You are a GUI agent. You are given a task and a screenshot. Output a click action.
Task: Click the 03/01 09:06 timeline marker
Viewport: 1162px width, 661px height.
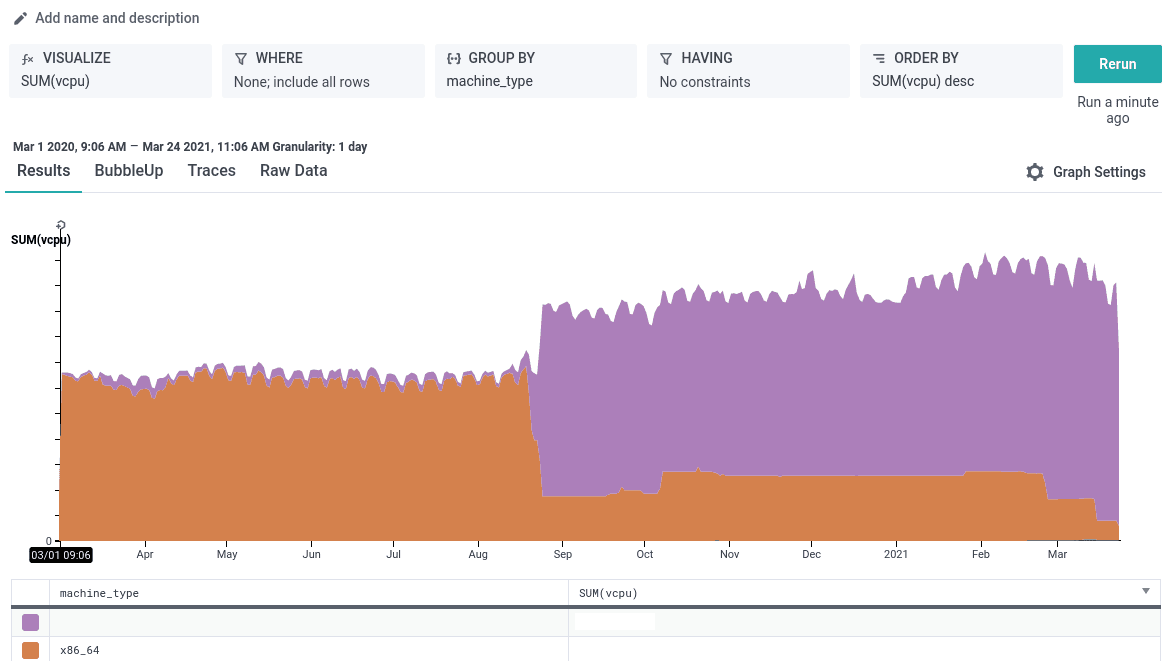(x=61, y=554)
